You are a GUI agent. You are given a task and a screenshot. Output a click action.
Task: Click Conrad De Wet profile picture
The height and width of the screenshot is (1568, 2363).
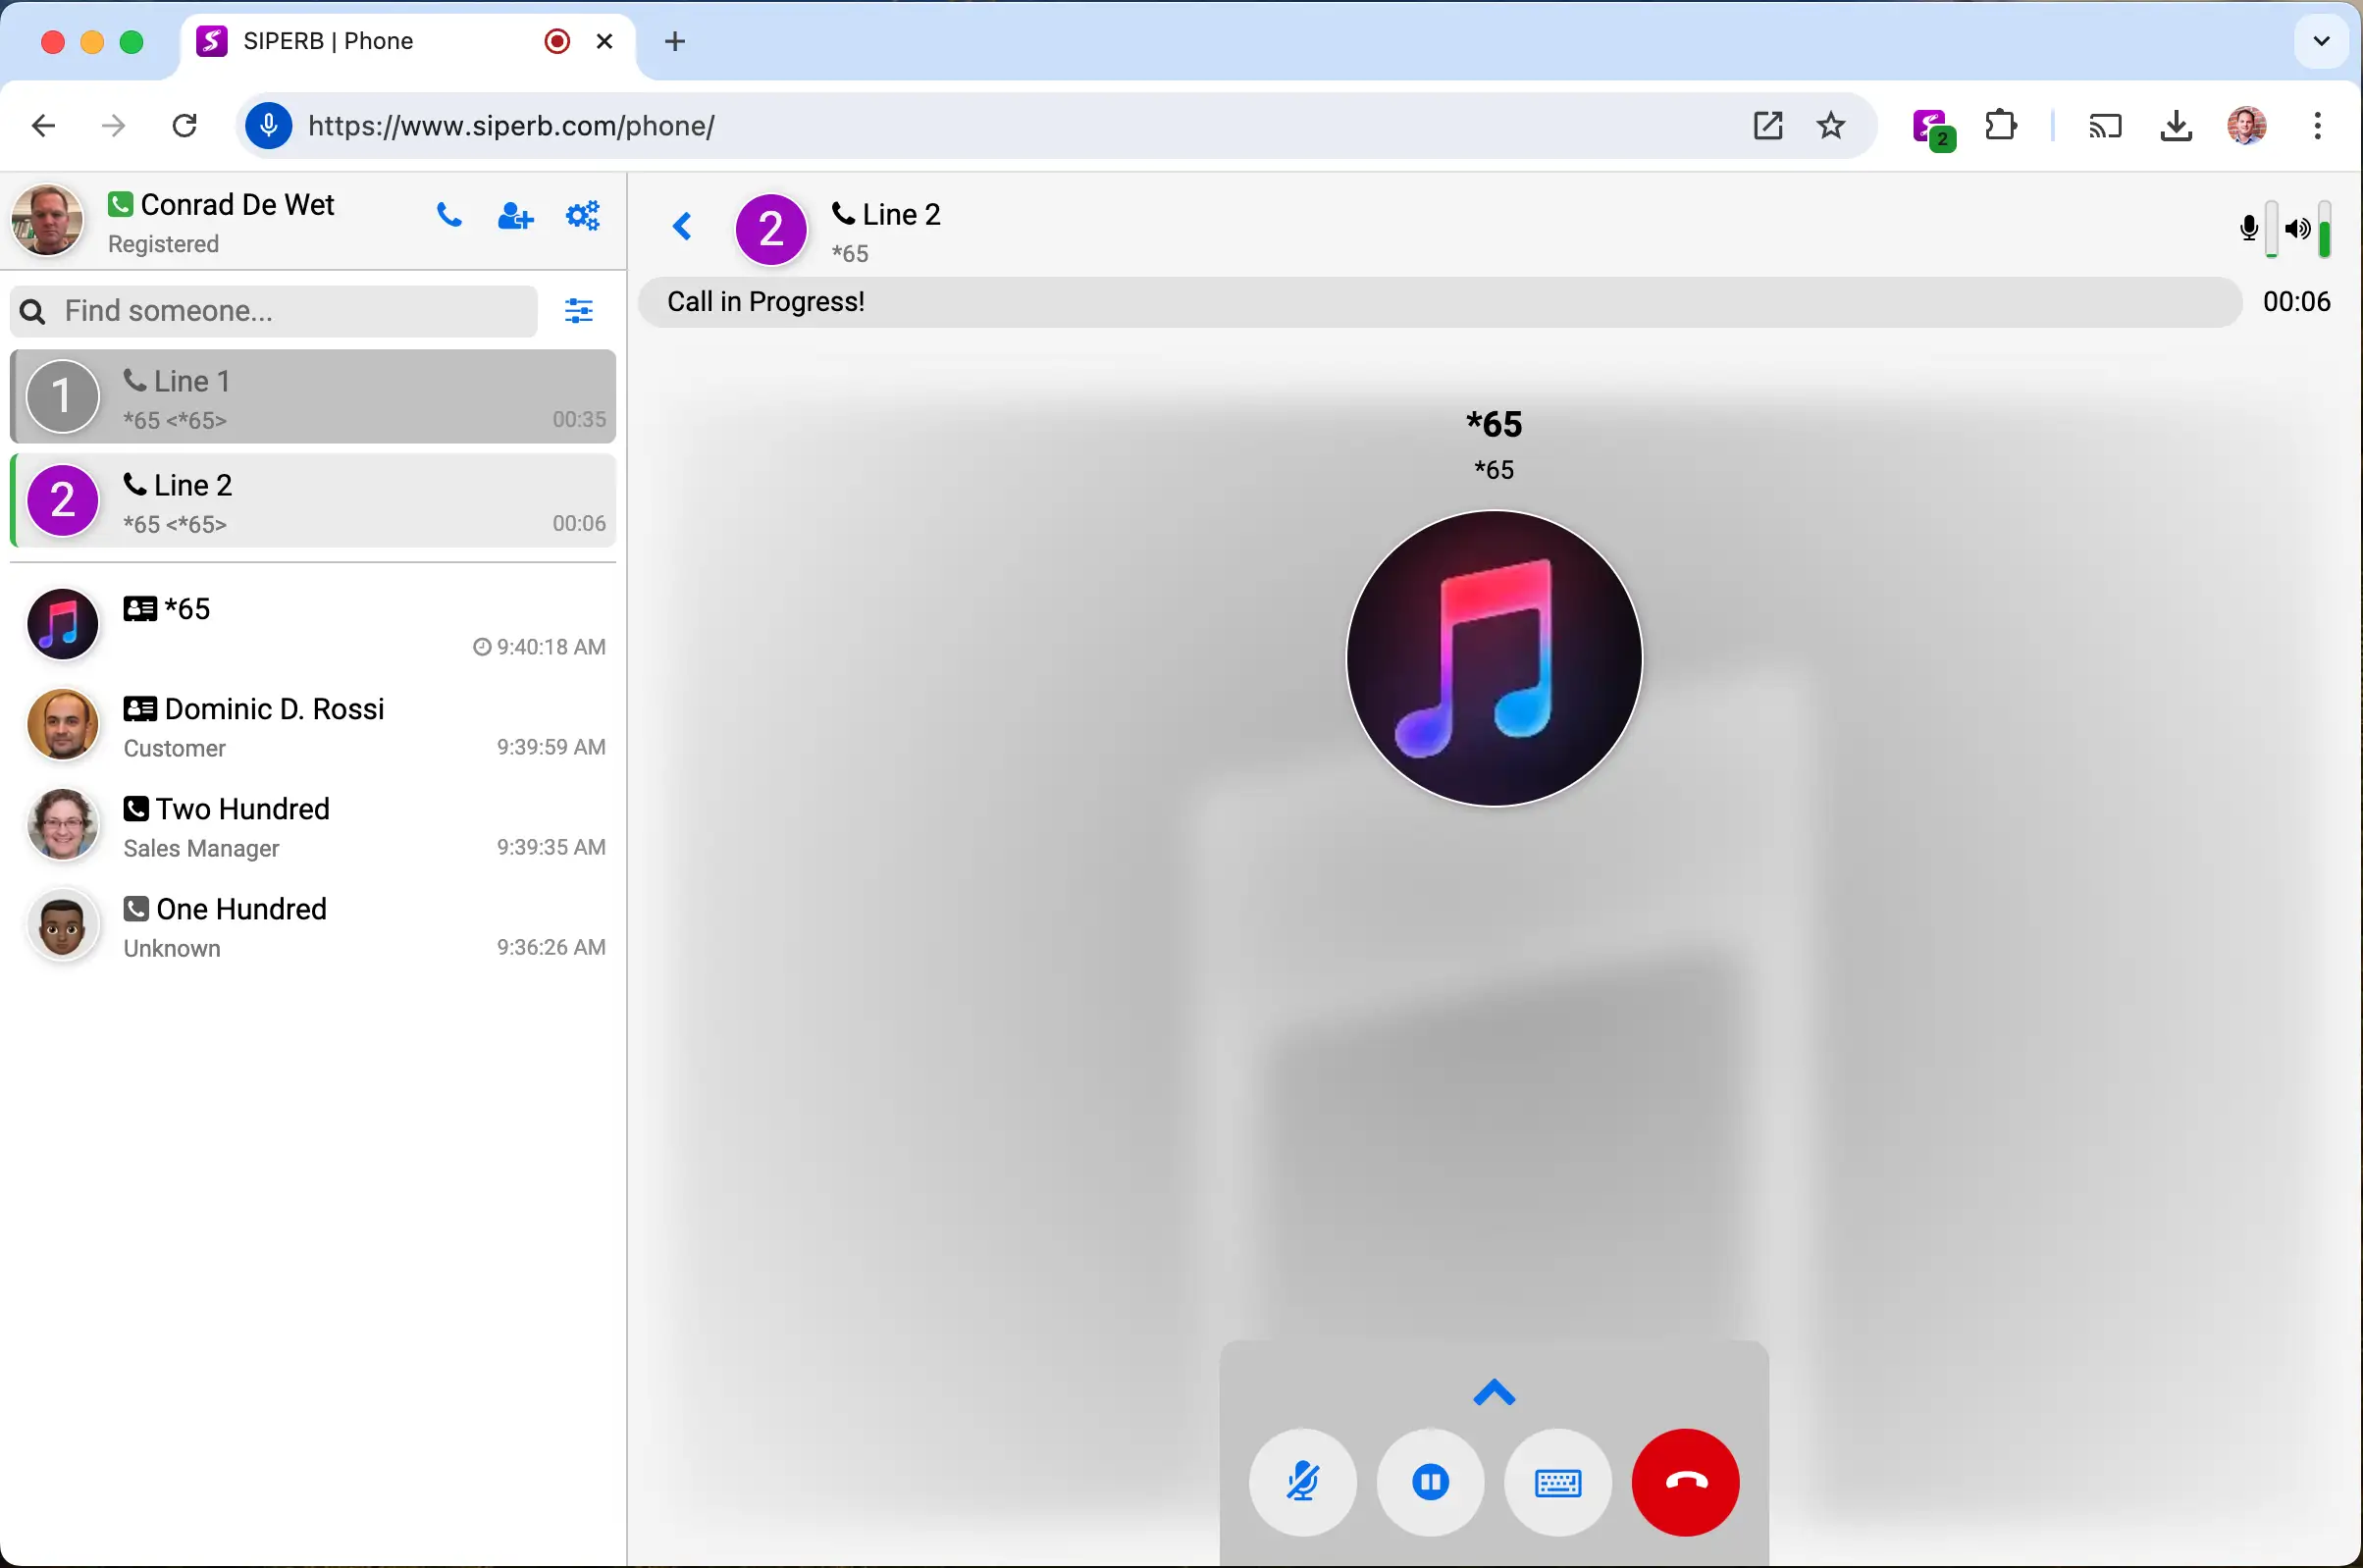[47, 220]
